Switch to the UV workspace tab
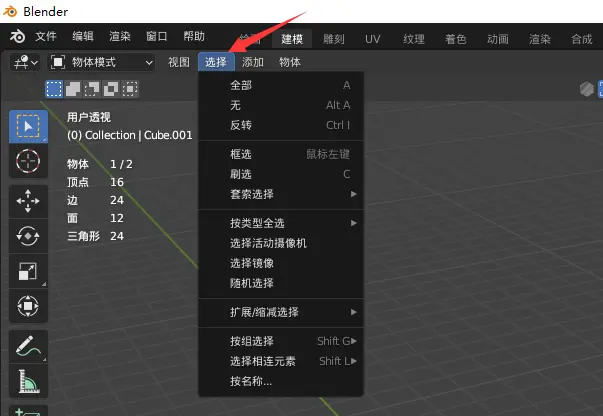603x416 pixels. (x=372, y=39)
